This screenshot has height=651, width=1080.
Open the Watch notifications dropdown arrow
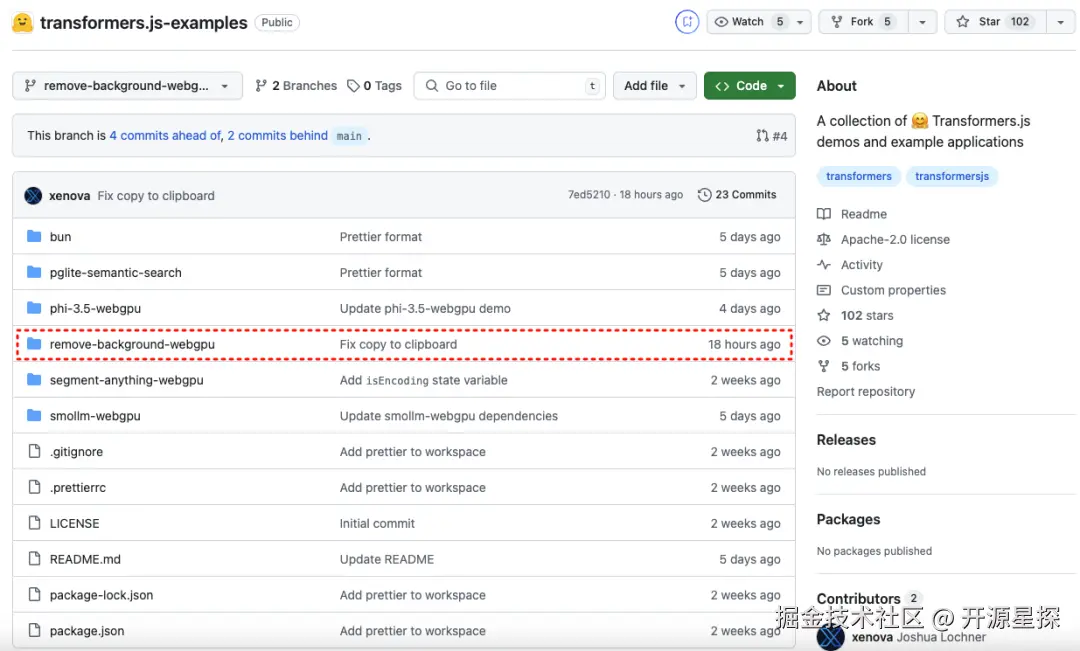[x=800, y=22]
